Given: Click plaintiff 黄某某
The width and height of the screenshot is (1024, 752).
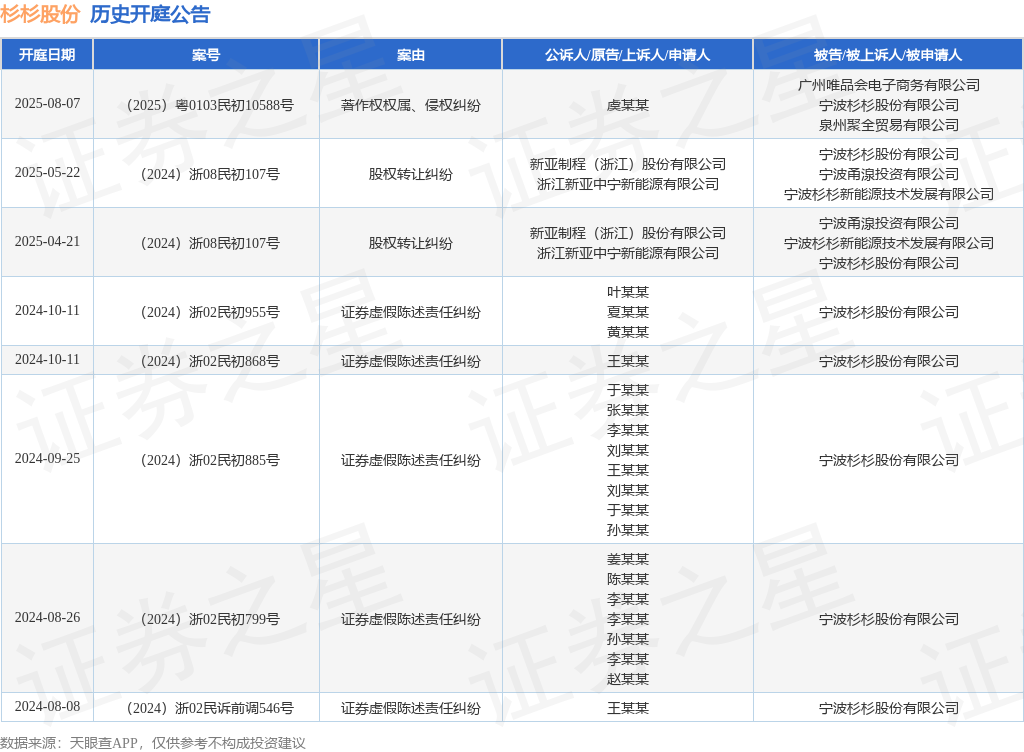Looking at the screenshot, I should coord(628,332).
